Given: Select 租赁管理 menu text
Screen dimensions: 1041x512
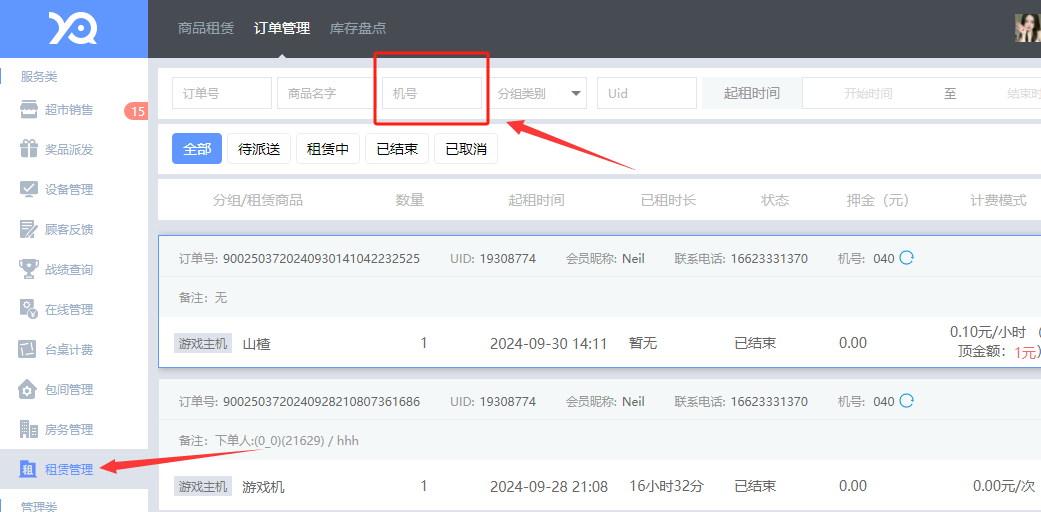Looking at the screenshot, I should click(x=69, y=469).
